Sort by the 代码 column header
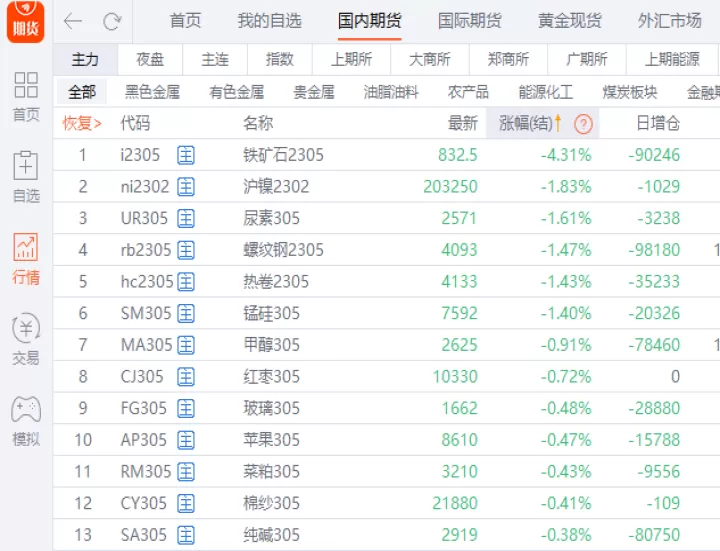 (x=135, y=124)
